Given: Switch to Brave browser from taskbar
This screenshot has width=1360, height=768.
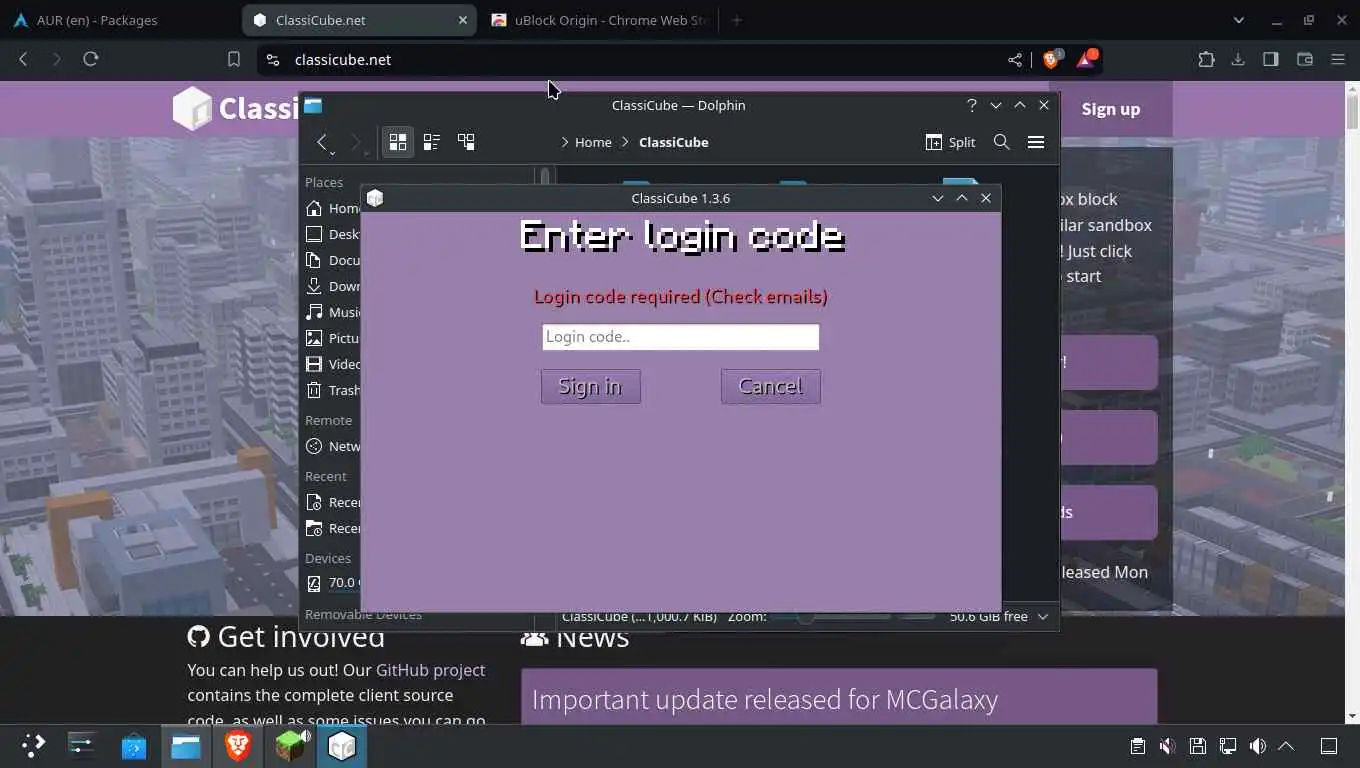Looking at the screenshot, I should click(x=238, y=746).
